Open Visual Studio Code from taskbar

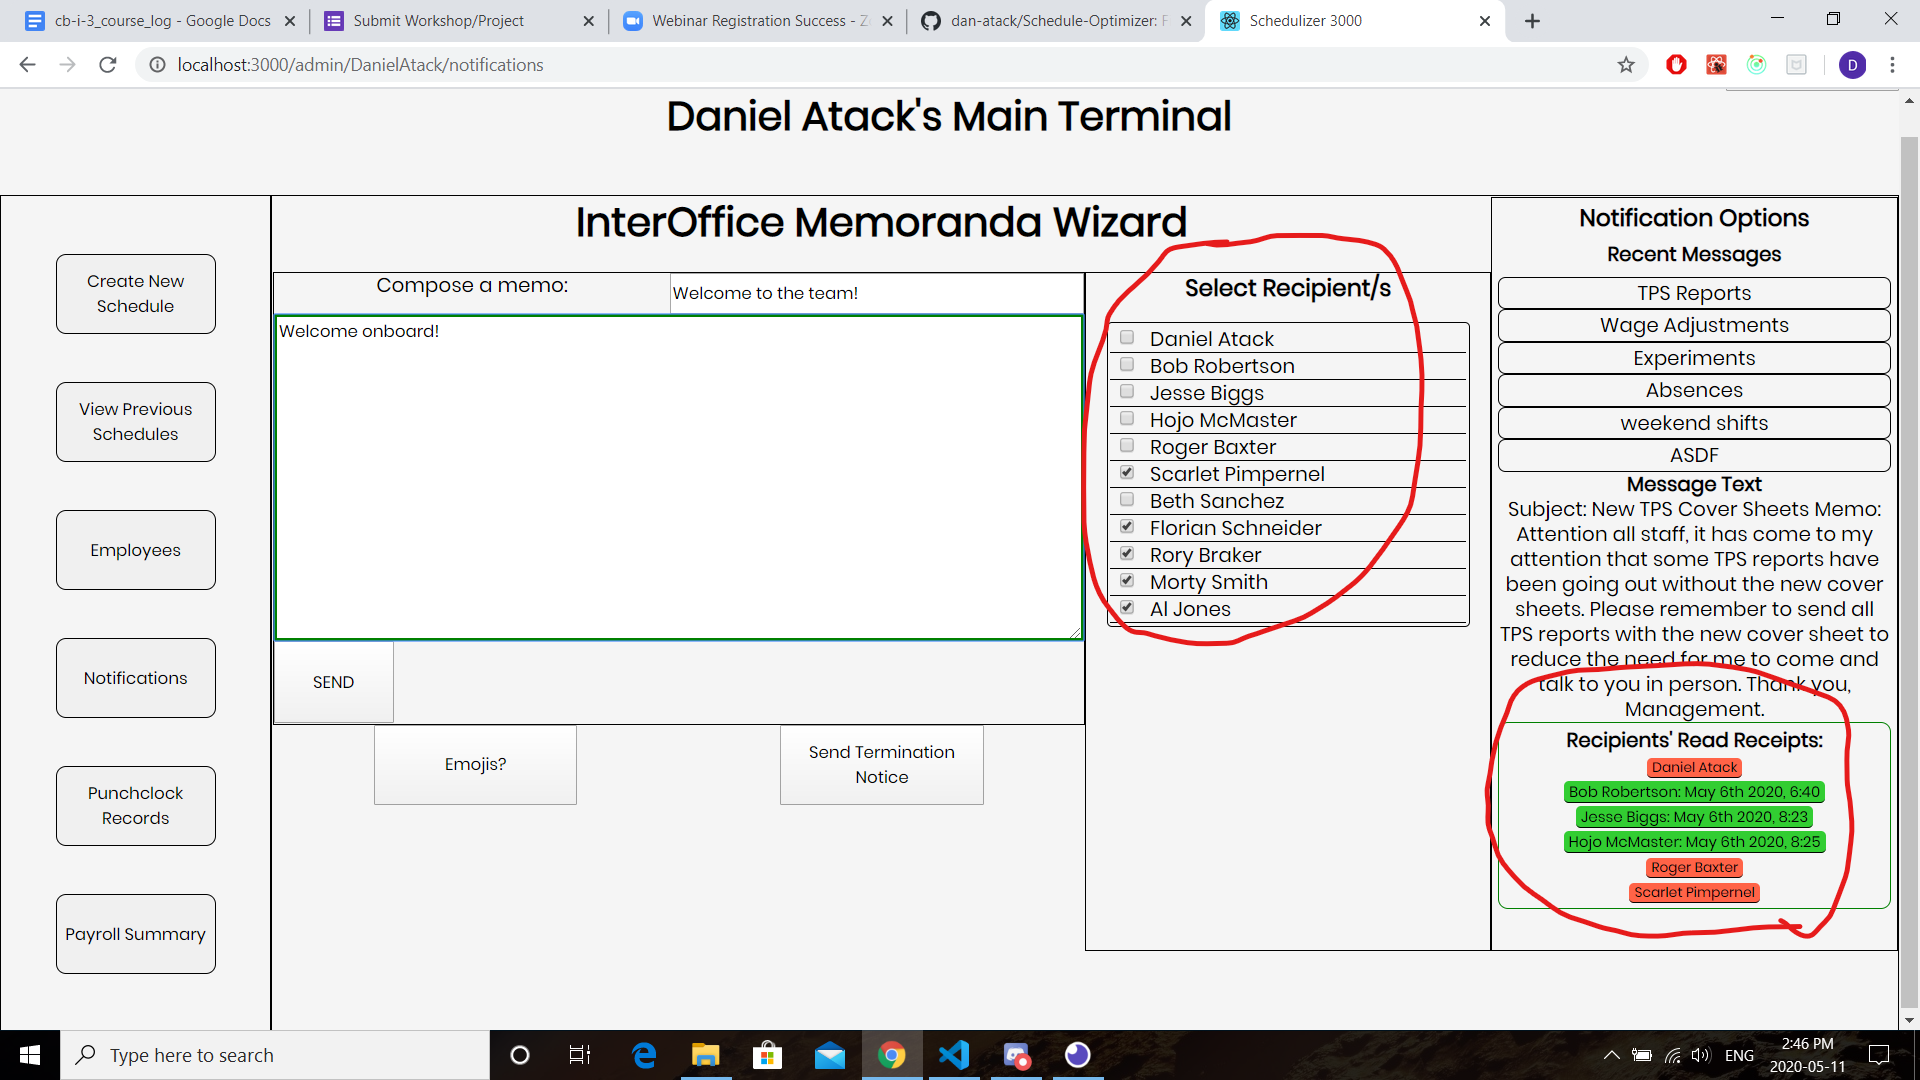954,1055
